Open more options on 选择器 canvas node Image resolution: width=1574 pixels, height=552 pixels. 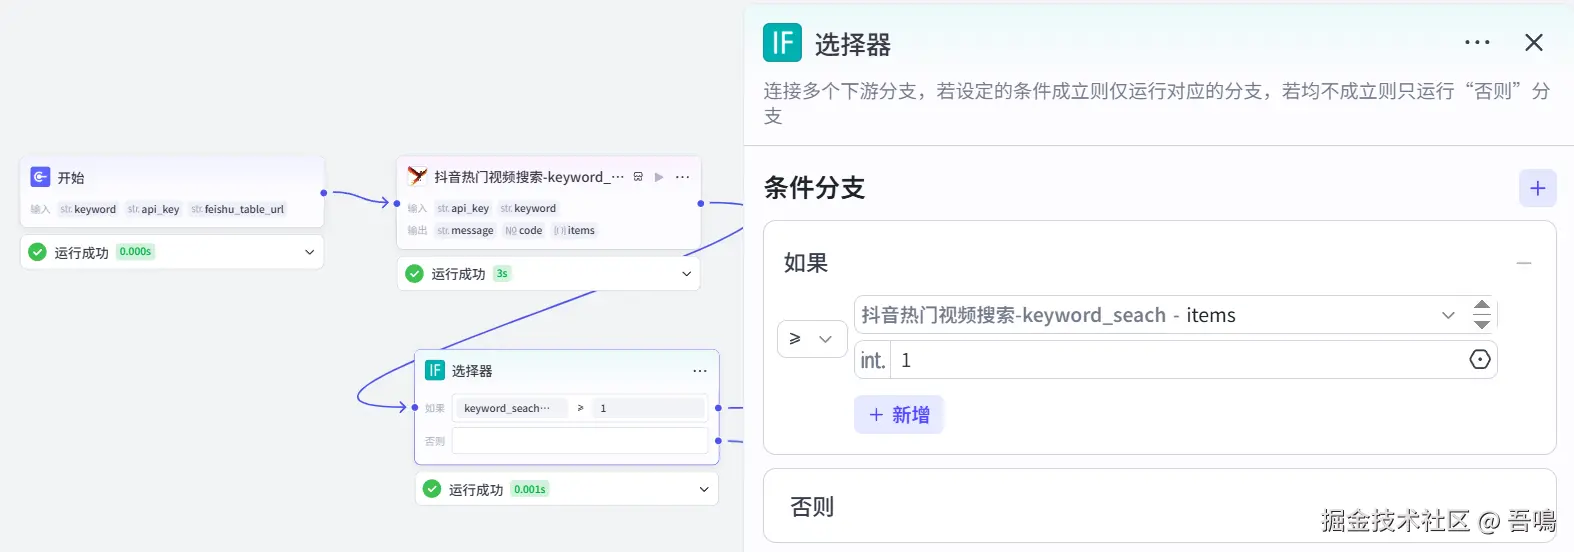[x=700, y=371]
